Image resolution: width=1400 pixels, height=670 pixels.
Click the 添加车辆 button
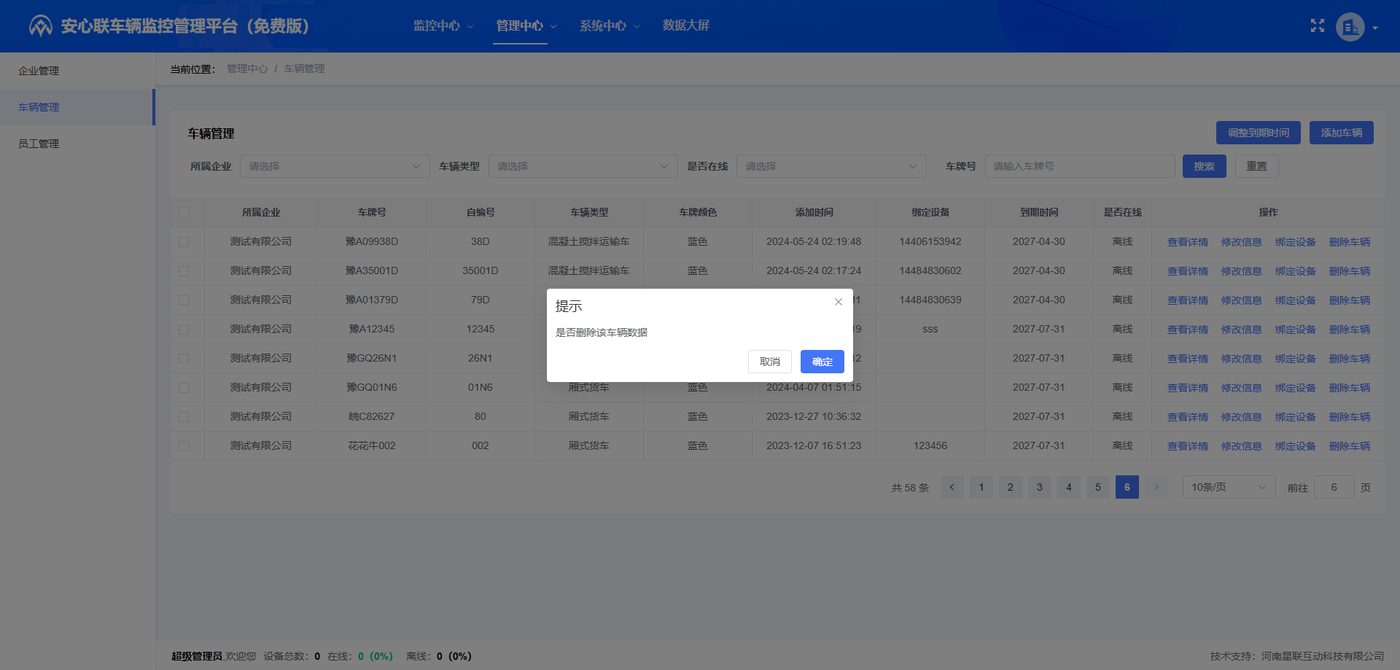(x=1341, y=132)
